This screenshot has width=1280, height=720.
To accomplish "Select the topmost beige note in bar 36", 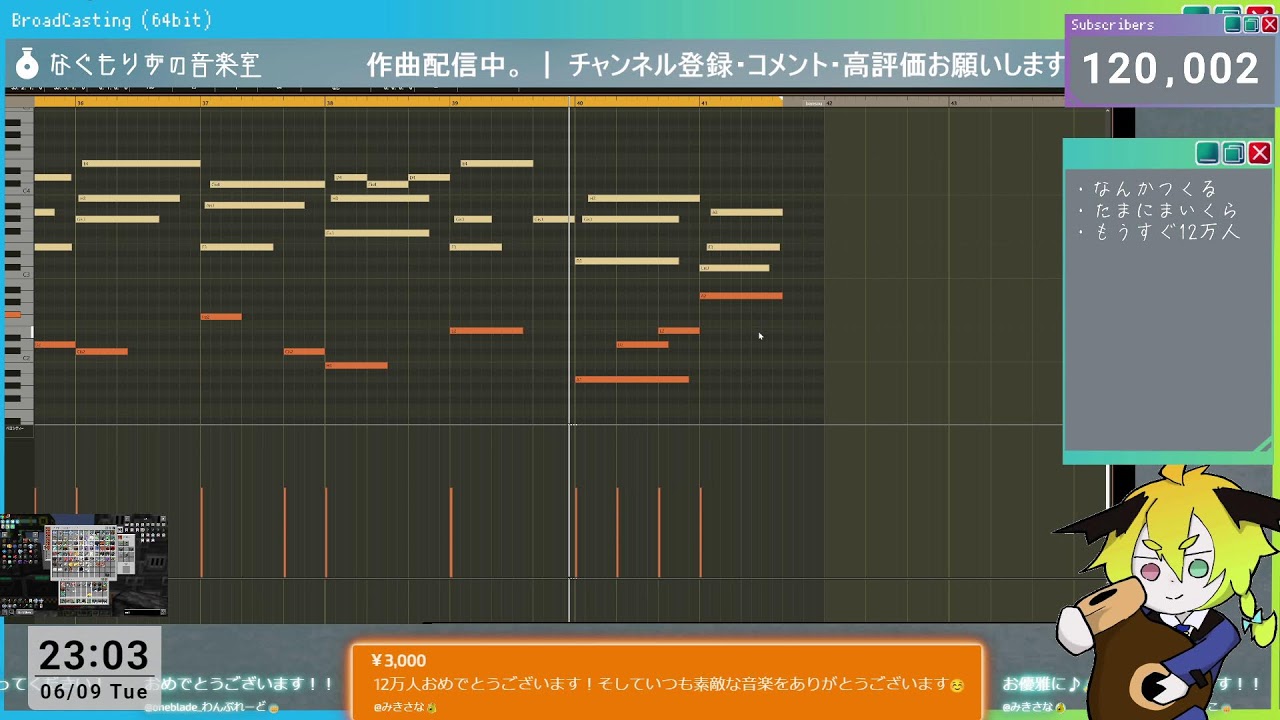I will click(141, 163).
